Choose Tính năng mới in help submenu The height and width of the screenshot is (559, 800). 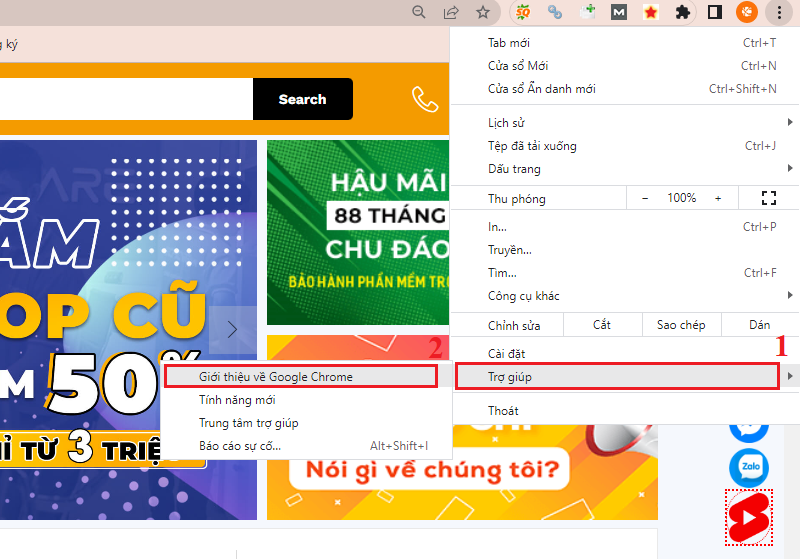[237, 400]
